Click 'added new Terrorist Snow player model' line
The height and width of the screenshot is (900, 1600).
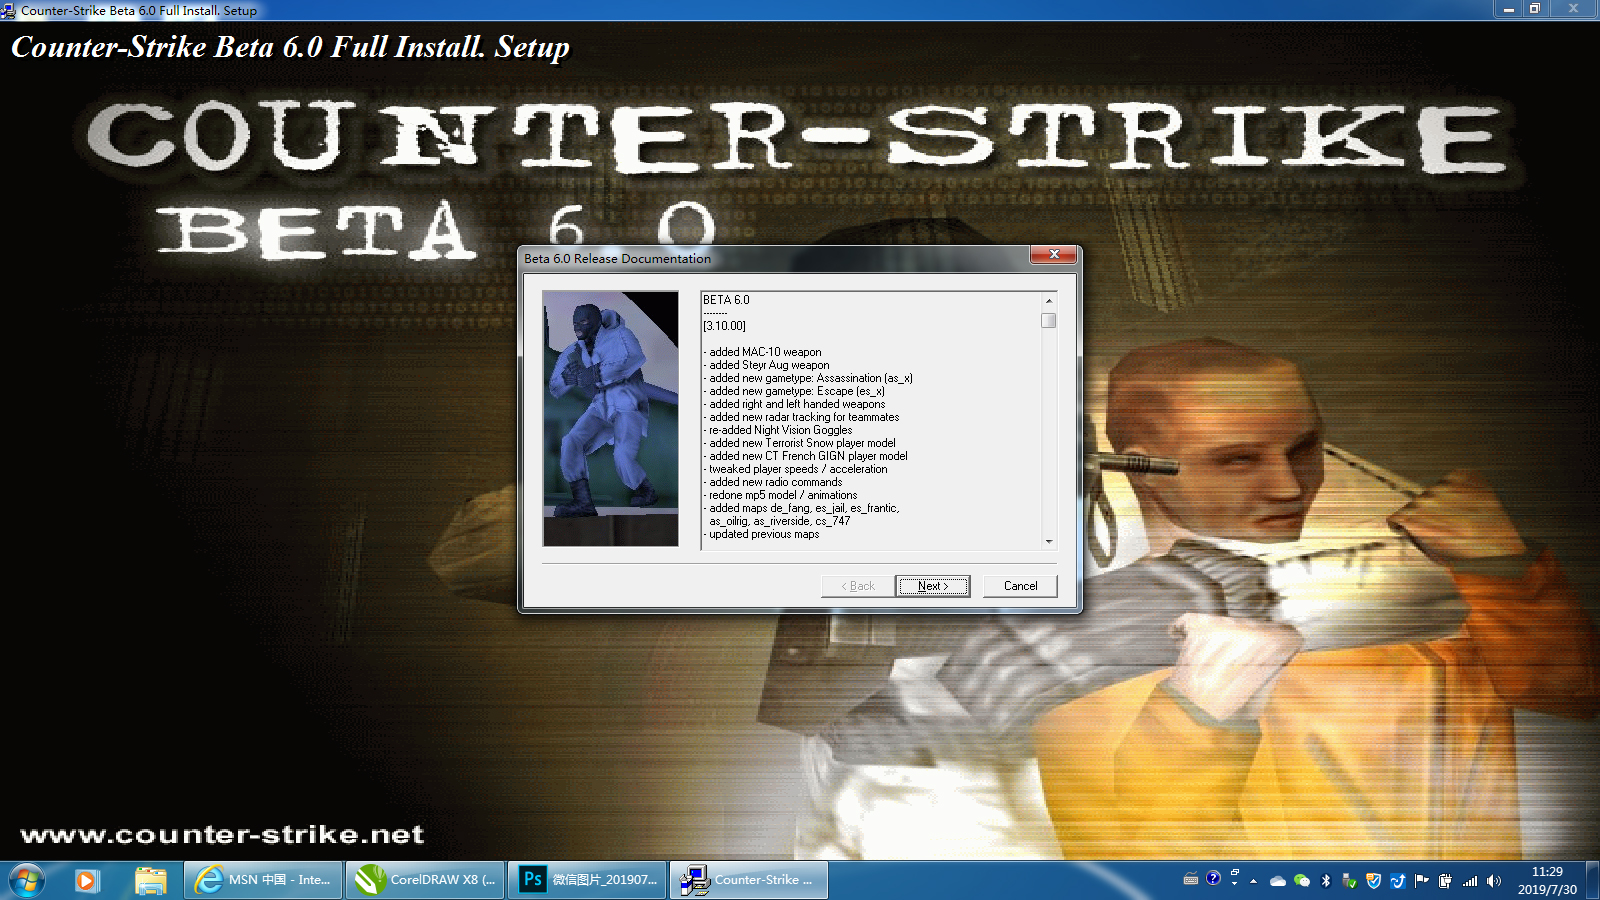[802, 443]
